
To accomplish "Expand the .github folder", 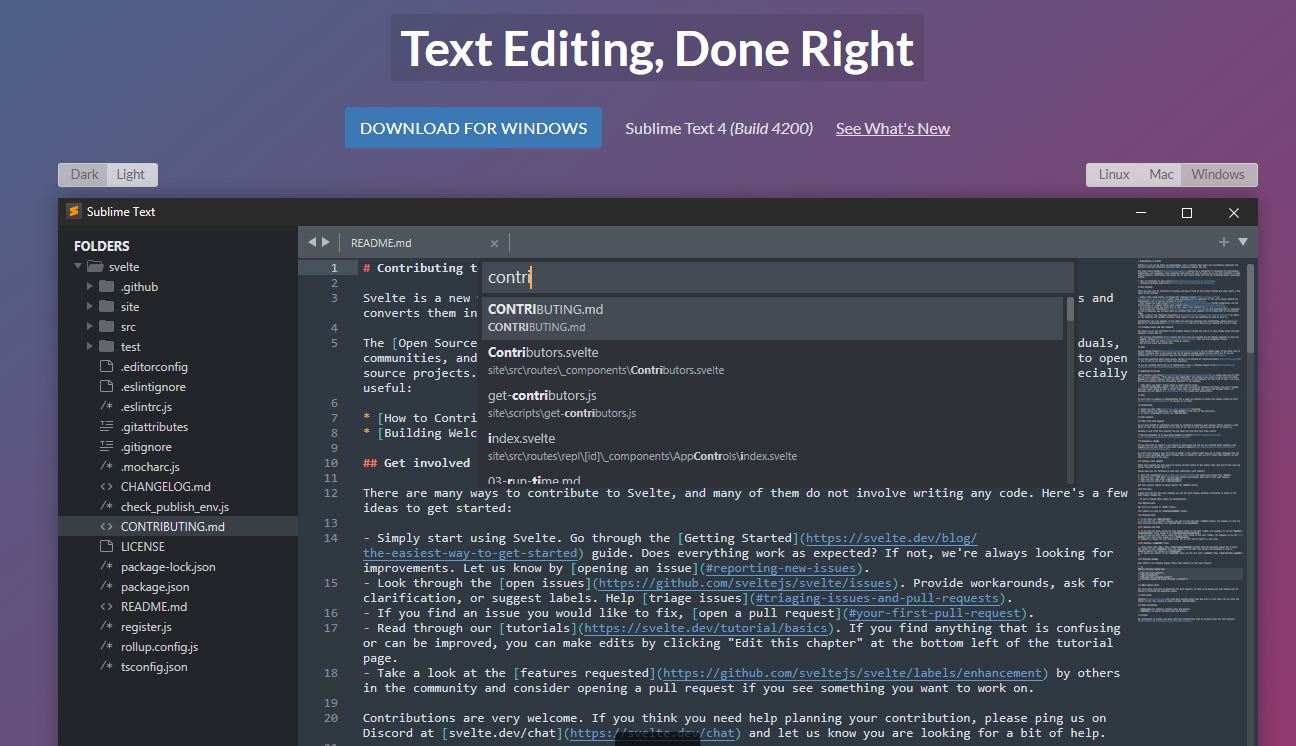I will pyautogui.click(x=90, y=287).
